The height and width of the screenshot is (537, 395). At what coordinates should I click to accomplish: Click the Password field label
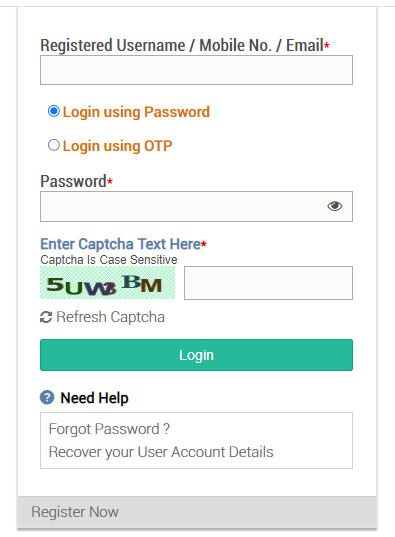coord(73,182)
